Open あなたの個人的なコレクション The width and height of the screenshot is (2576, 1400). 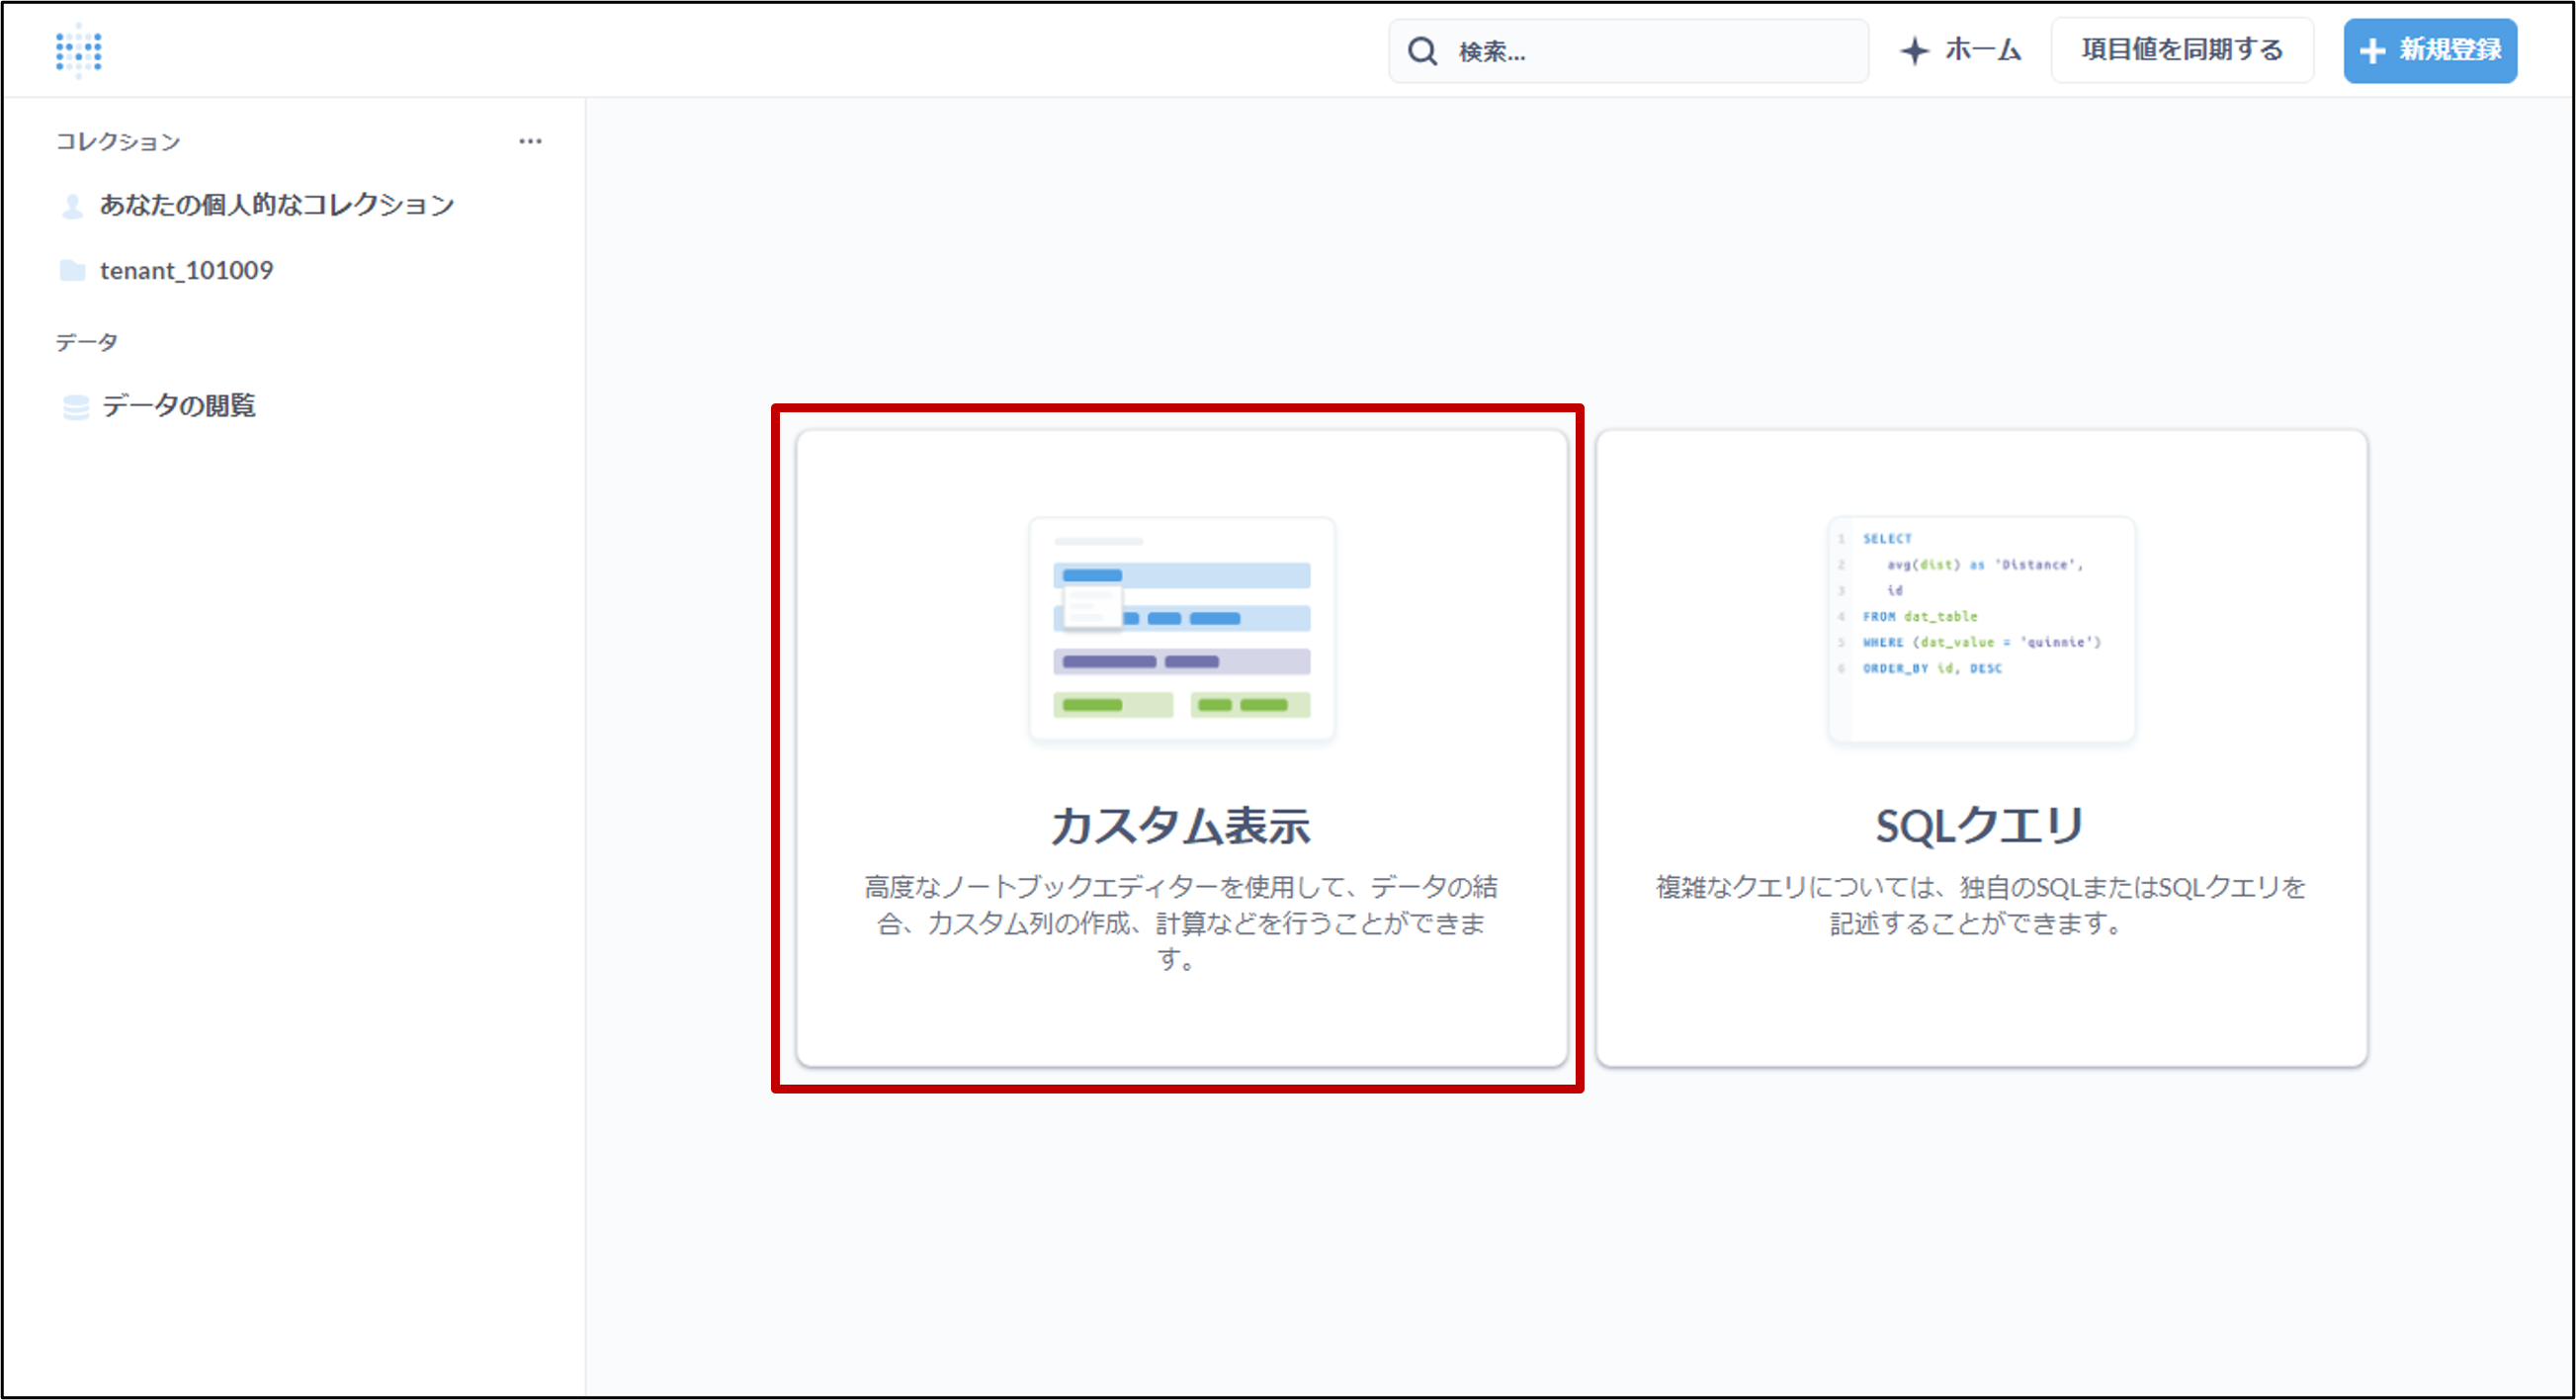tap(276, 205)
